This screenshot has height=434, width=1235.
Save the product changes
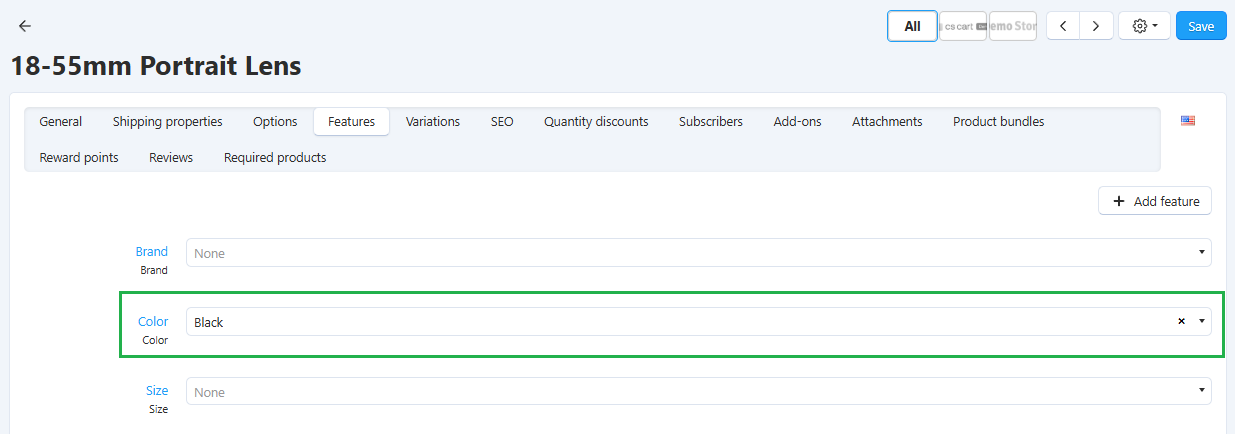pyautogui.click(x=1201, y=26)
